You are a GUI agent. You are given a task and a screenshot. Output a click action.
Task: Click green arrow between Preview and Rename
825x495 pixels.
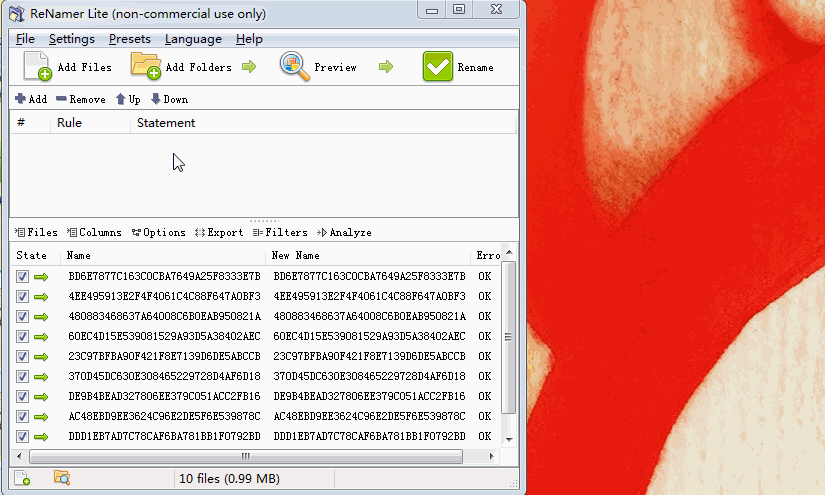[x=386, y=67]
